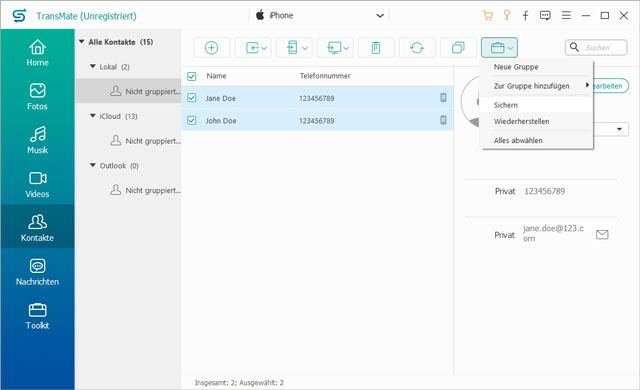Image resolution: width=640 pixels, height=390 pixels.
Task: Open the Toolkit section
Action: click(38, 316)
